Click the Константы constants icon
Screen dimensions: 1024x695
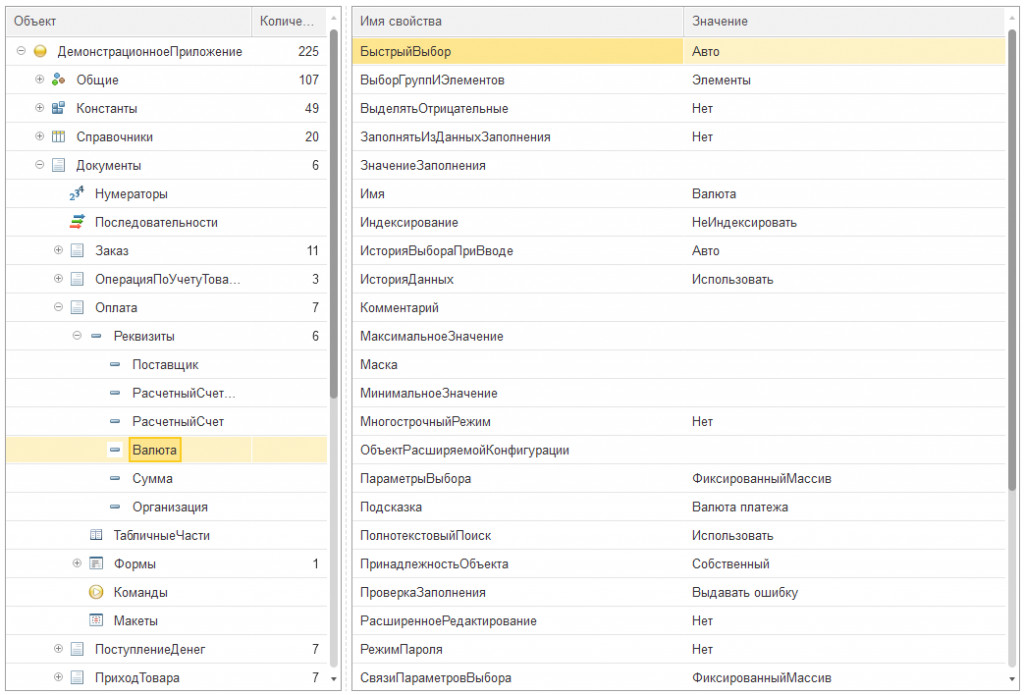[x=58, y=108]
